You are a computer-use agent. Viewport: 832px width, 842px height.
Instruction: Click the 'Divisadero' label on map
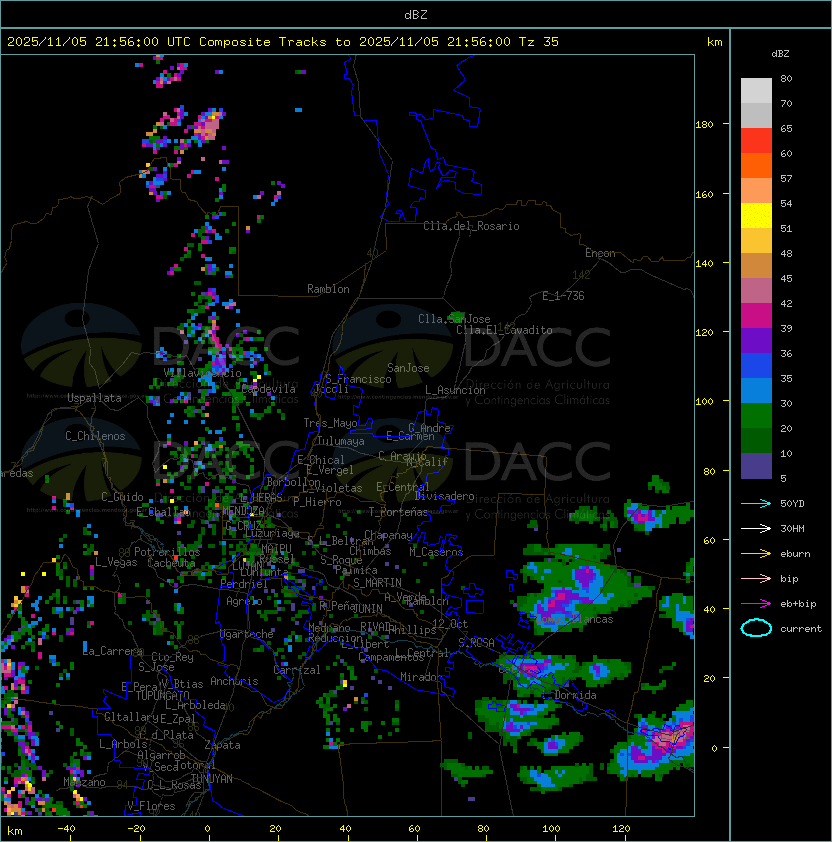(x=444, y=496)
